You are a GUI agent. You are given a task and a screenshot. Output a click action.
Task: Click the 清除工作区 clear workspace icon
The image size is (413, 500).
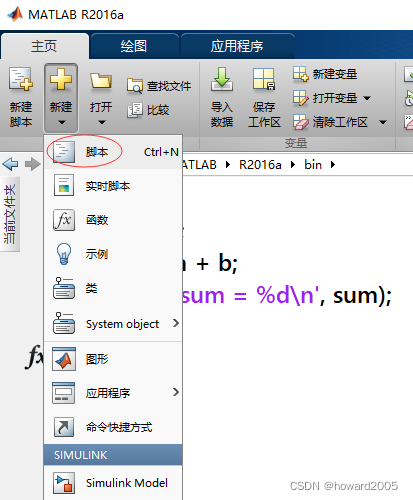[x=301, y=122]
